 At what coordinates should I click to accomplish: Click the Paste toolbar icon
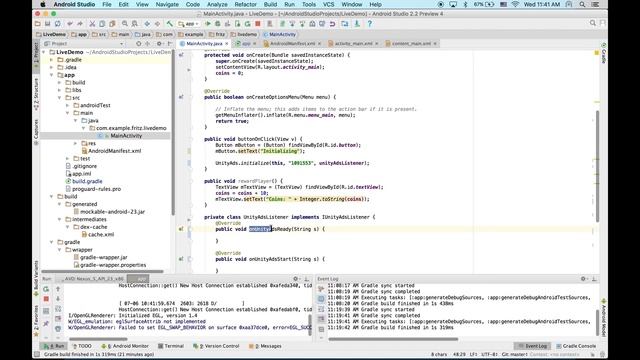click(x=112, y=24)
